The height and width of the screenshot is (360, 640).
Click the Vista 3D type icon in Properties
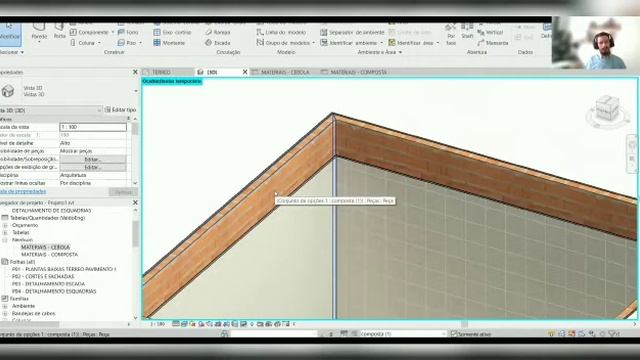[x=8, y=91]
